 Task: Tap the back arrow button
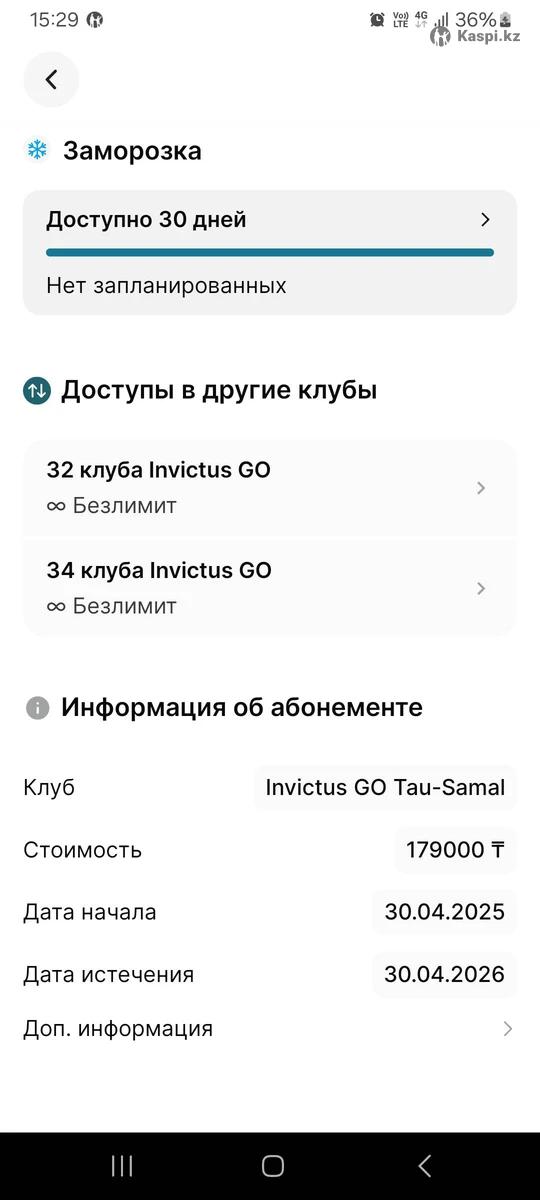click(51, 79)
